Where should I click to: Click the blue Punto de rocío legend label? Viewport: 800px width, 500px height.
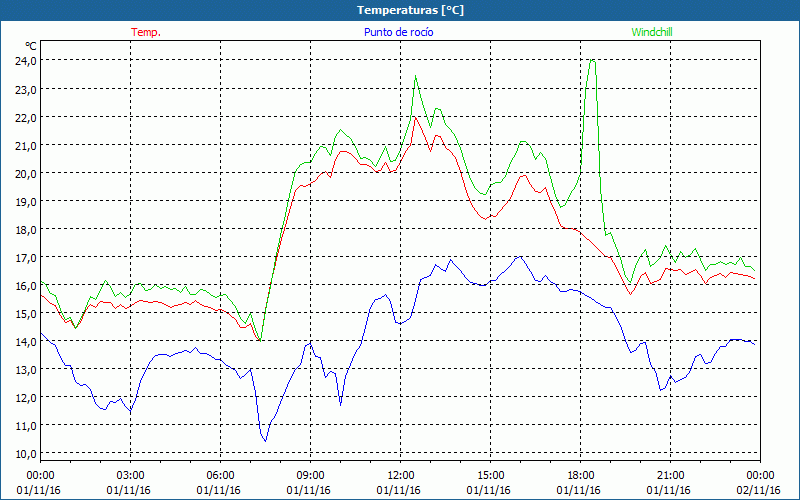[x=398, y=32]
